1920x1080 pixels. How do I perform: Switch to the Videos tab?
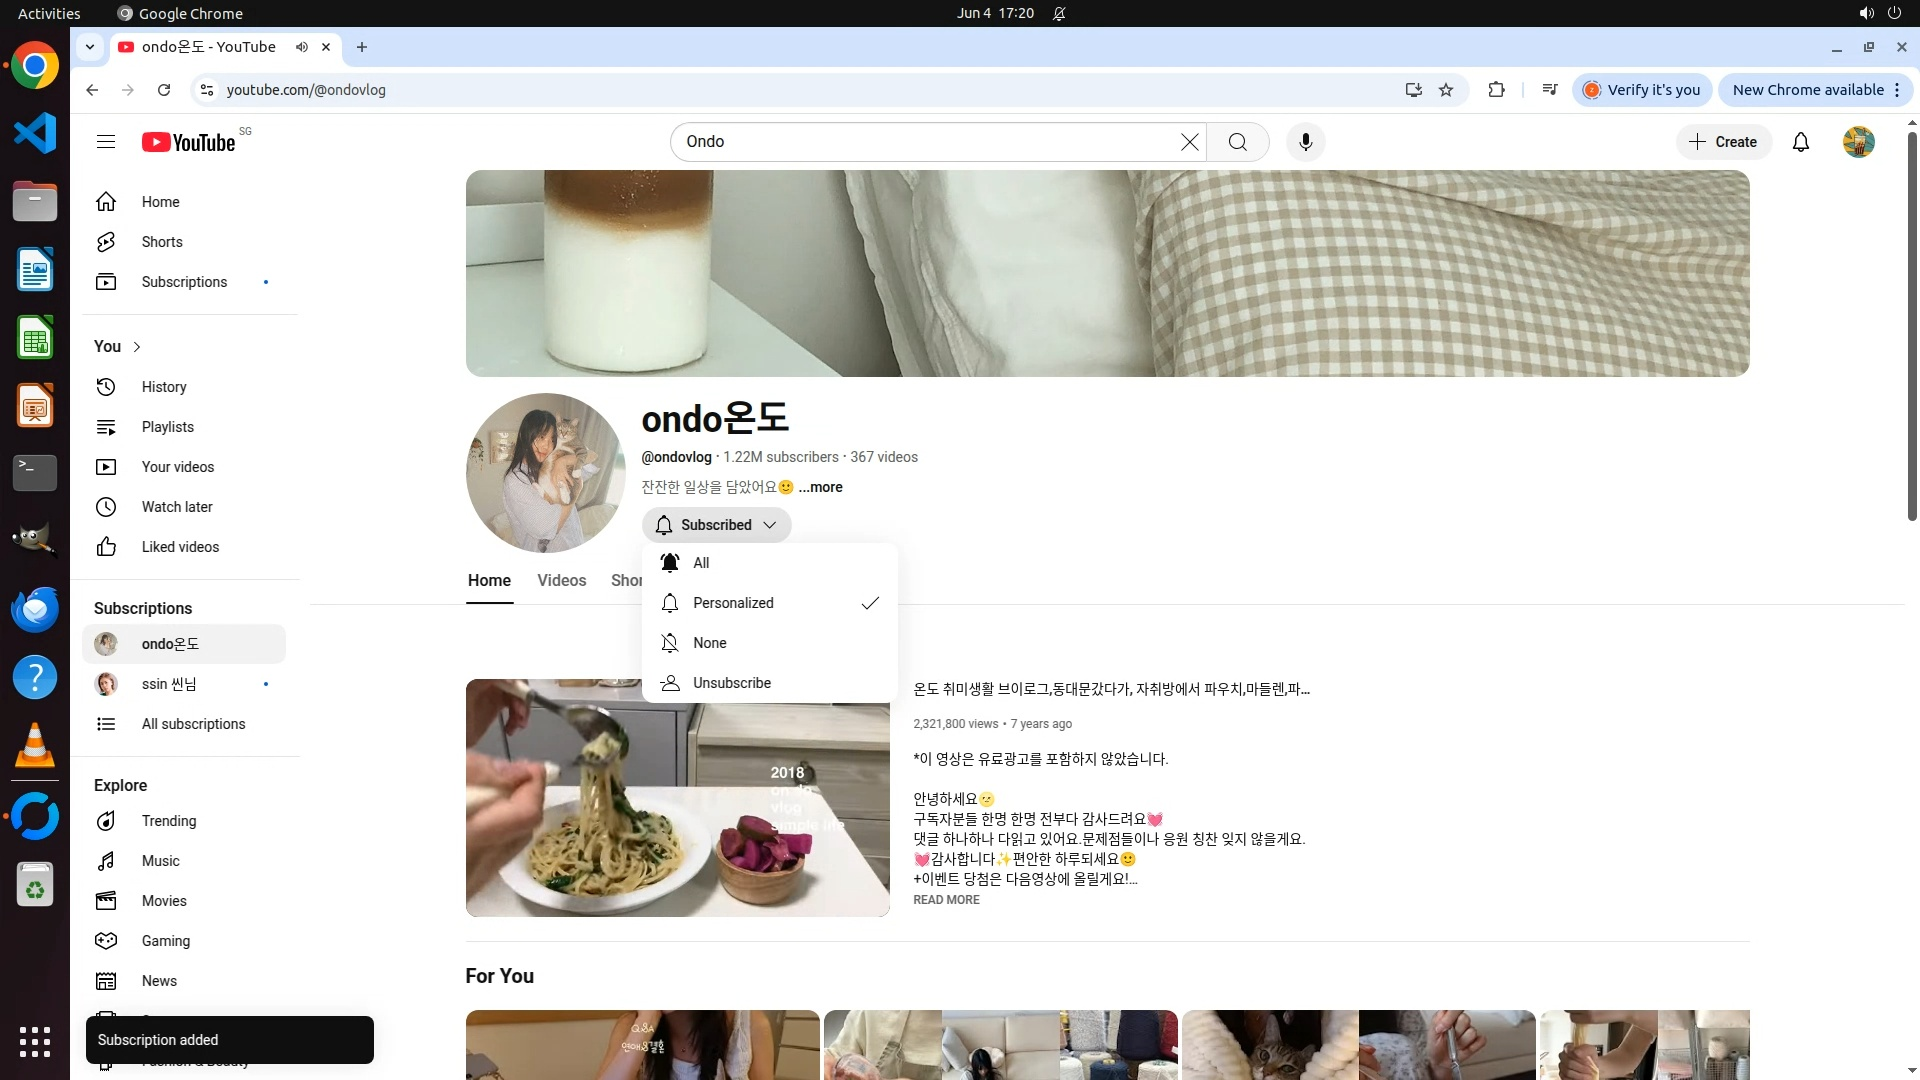(x=561, y=581)
